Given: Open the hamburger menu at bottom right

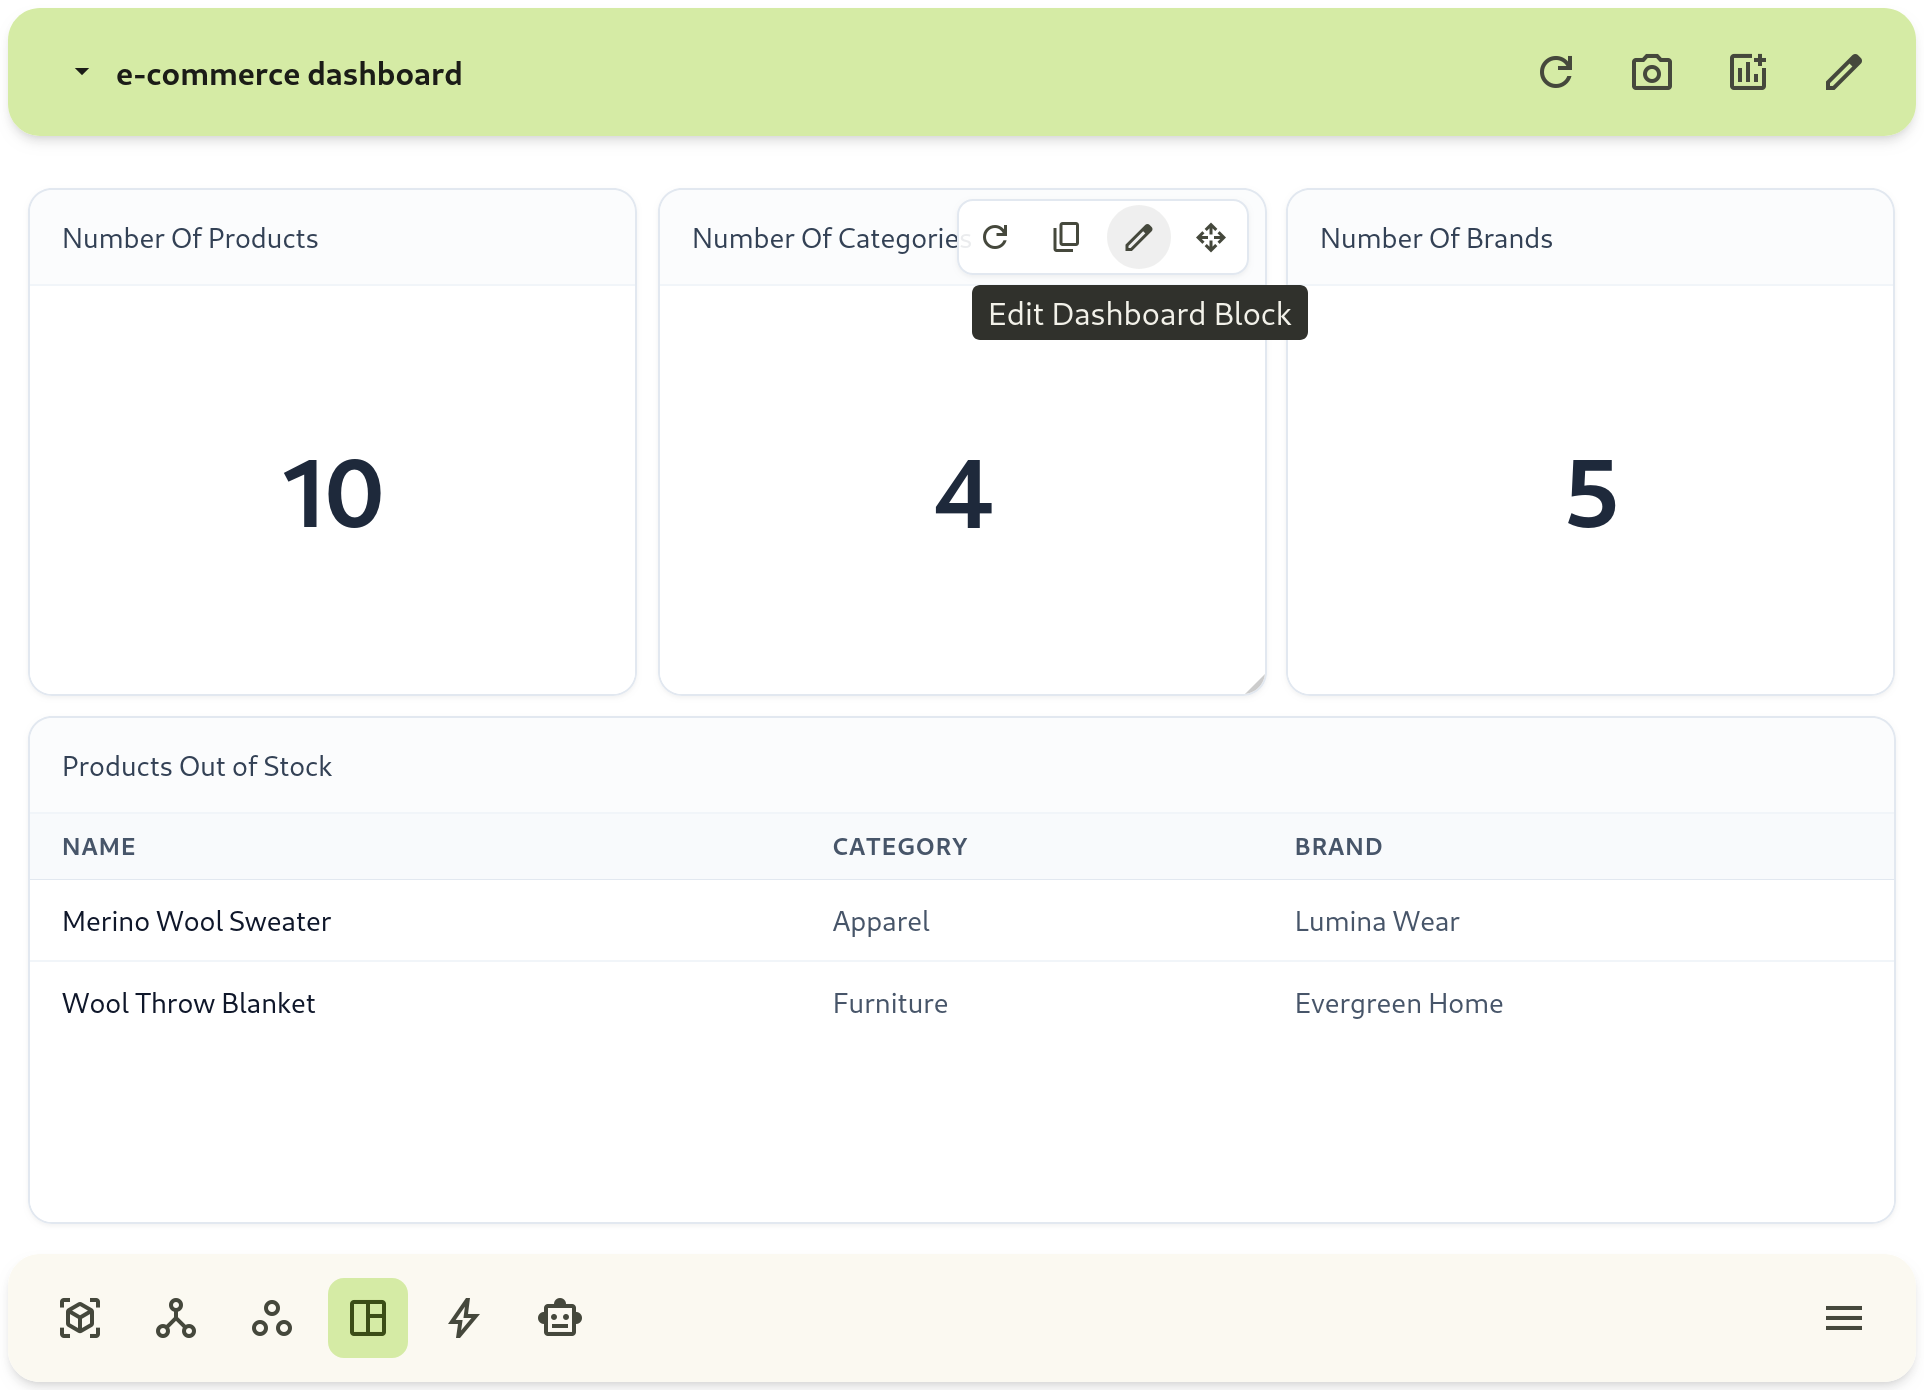Looking at the screenshot, I should pyautogui.click(x=1843, y=1318).
